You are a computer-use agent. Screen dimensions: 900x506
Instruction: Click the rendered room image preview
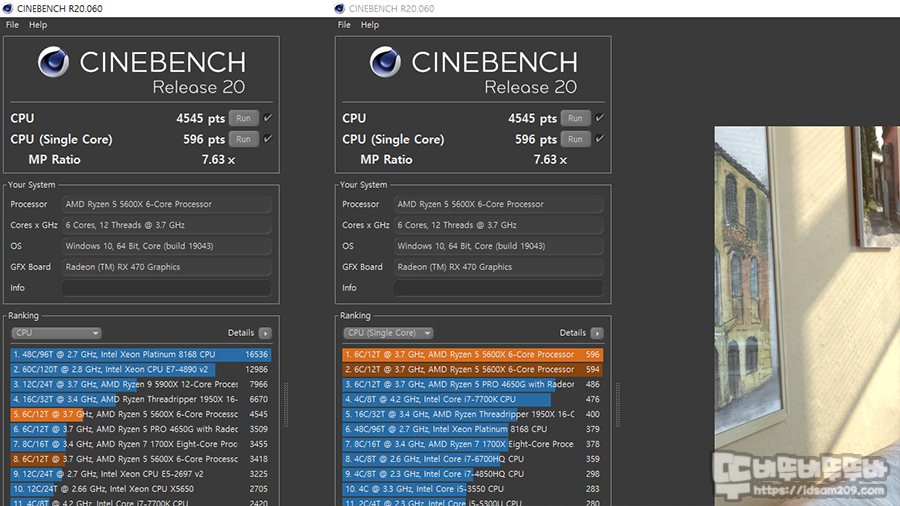[x=807, y=316]
